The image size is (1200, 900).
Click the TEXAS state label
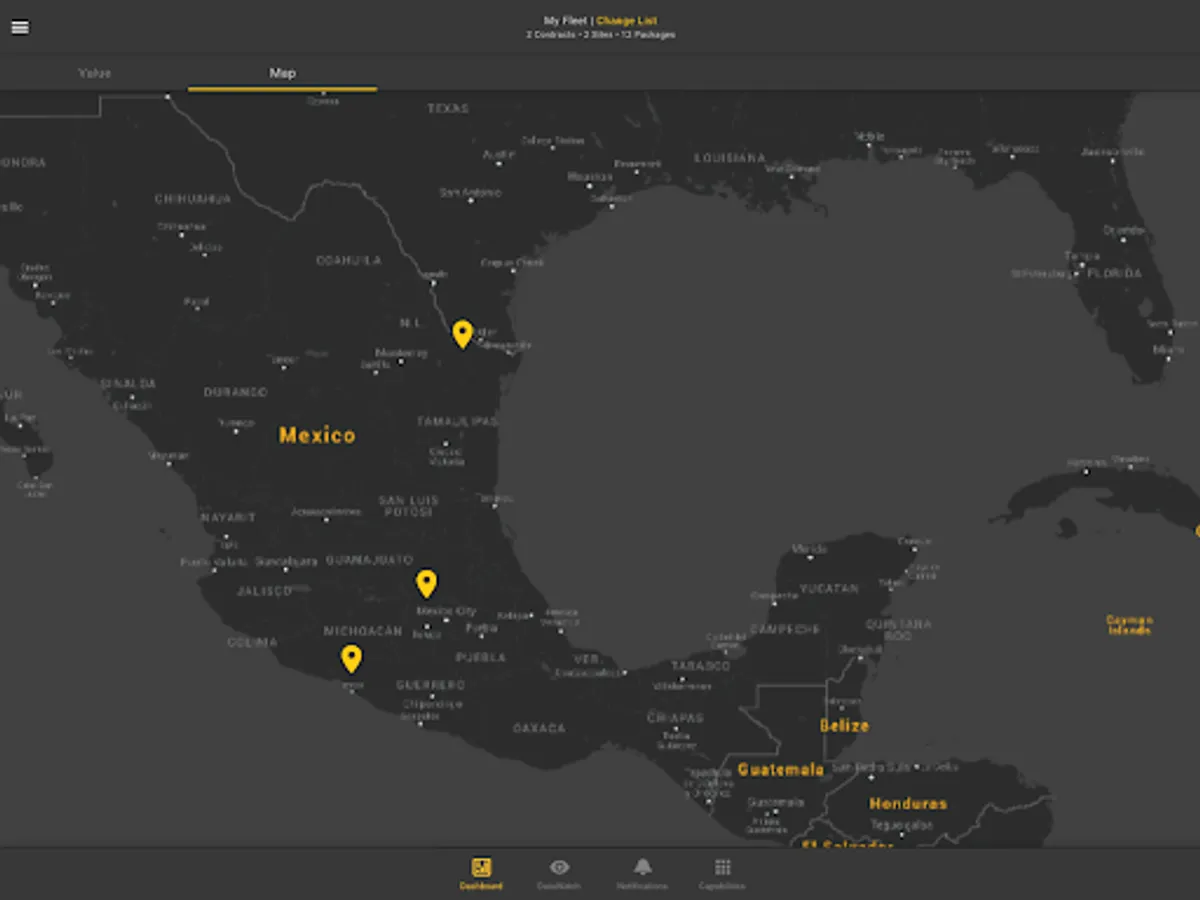[448, 108]
